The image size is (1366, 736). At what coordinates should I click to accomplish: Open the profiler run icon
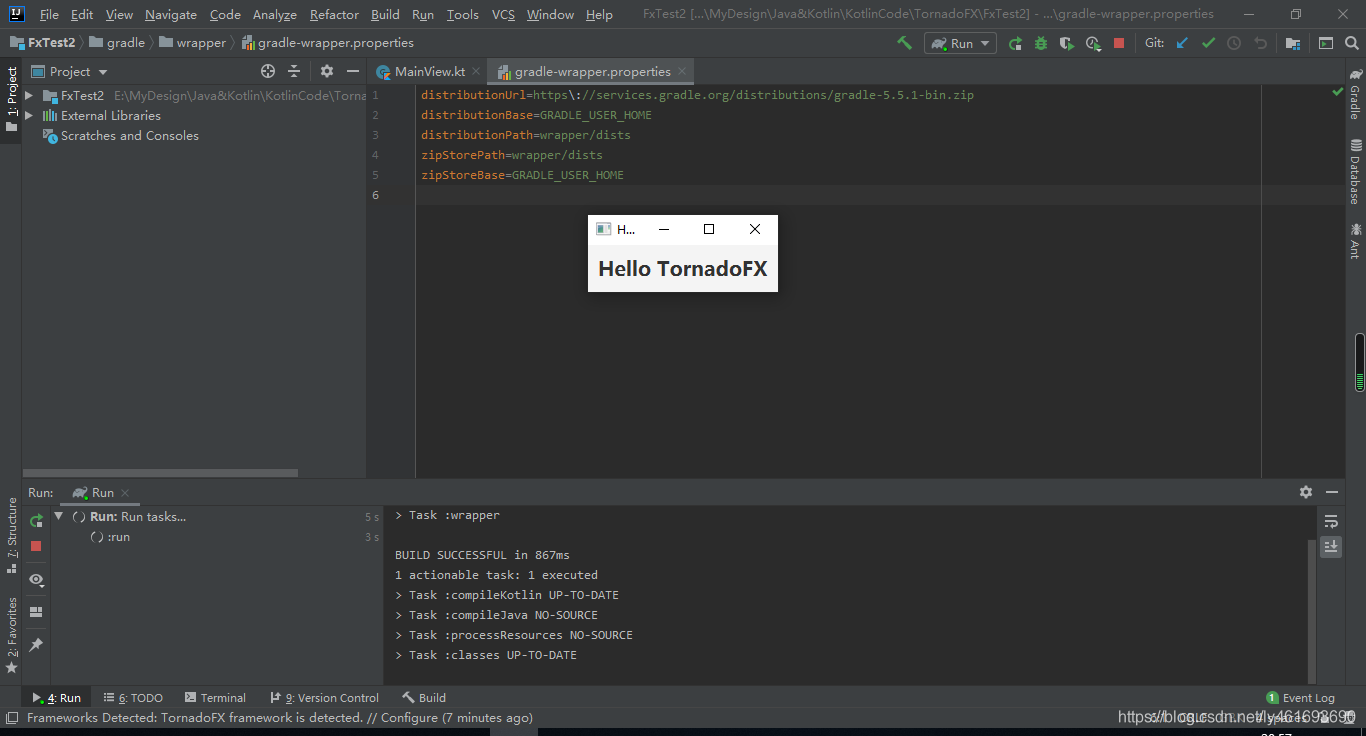1093,43
